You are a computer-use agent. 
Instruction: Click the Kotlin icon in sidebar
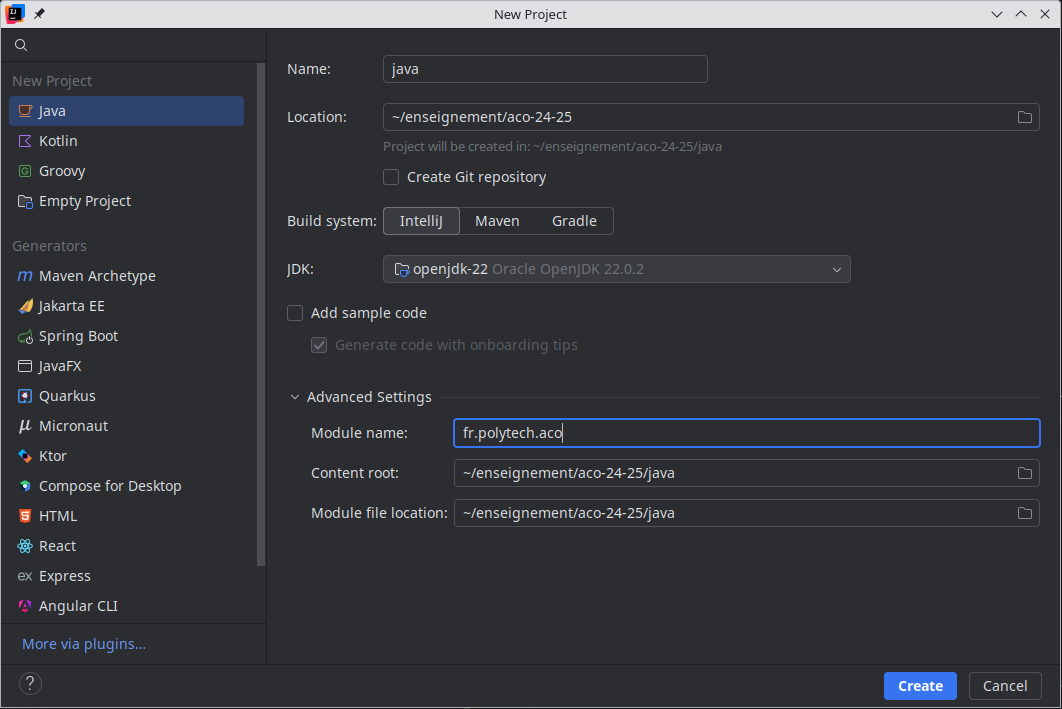click(x=25, y=141)
